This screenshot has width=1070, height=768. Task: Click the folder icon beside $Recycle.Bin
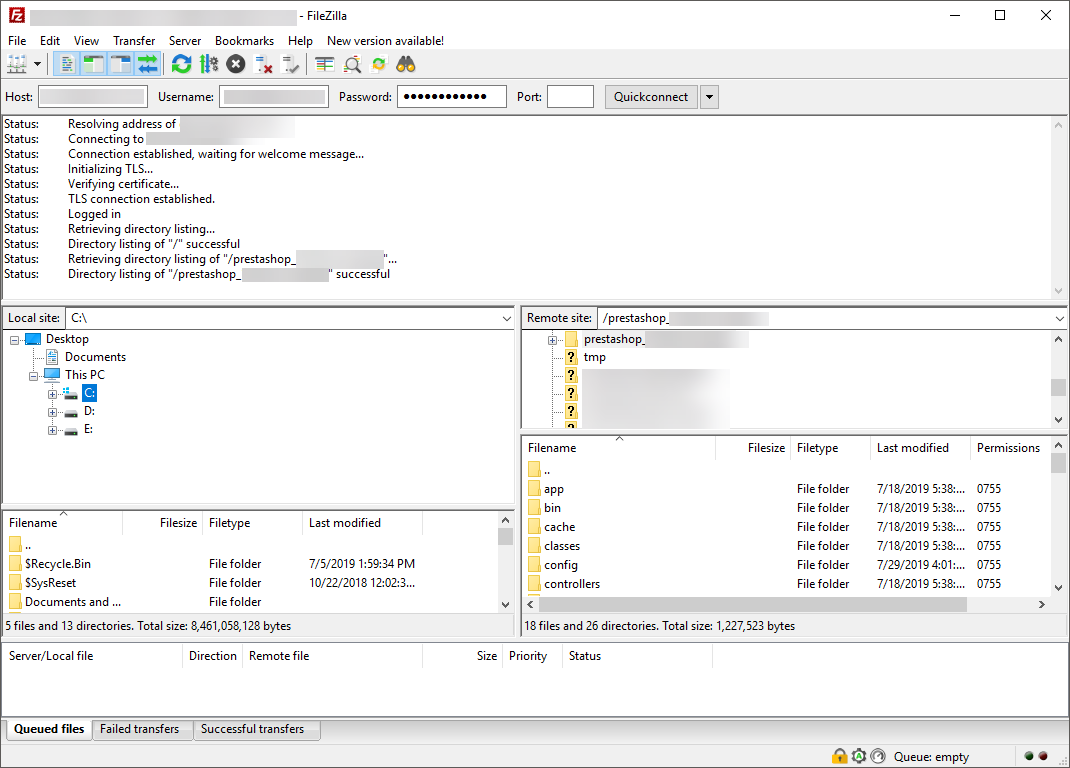(15, 563)
